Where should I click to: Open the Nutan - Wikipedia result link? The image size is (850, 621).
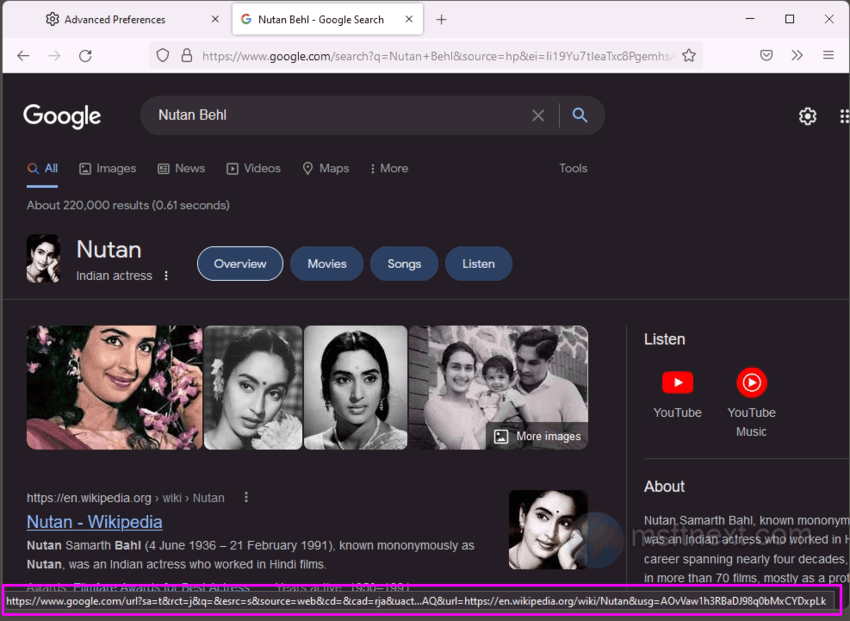click(94, 522)
